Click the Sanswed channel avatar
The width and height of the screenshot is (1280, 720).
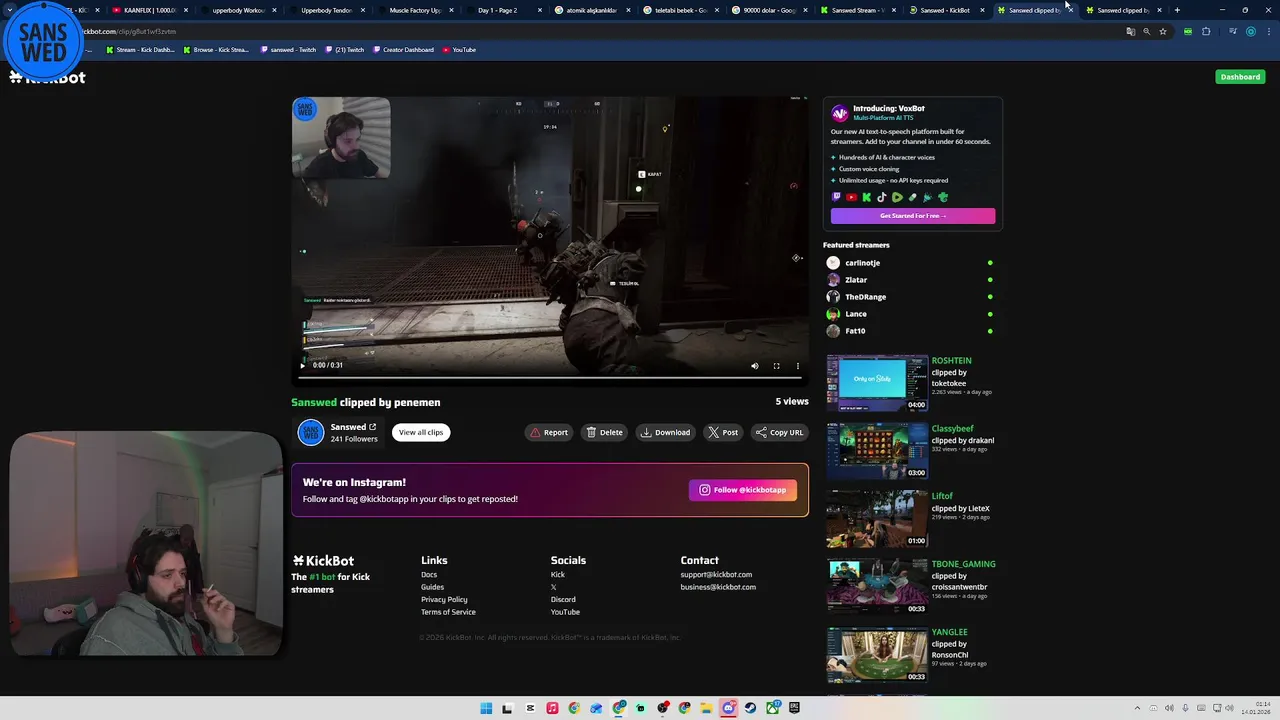tap(311, 432)
